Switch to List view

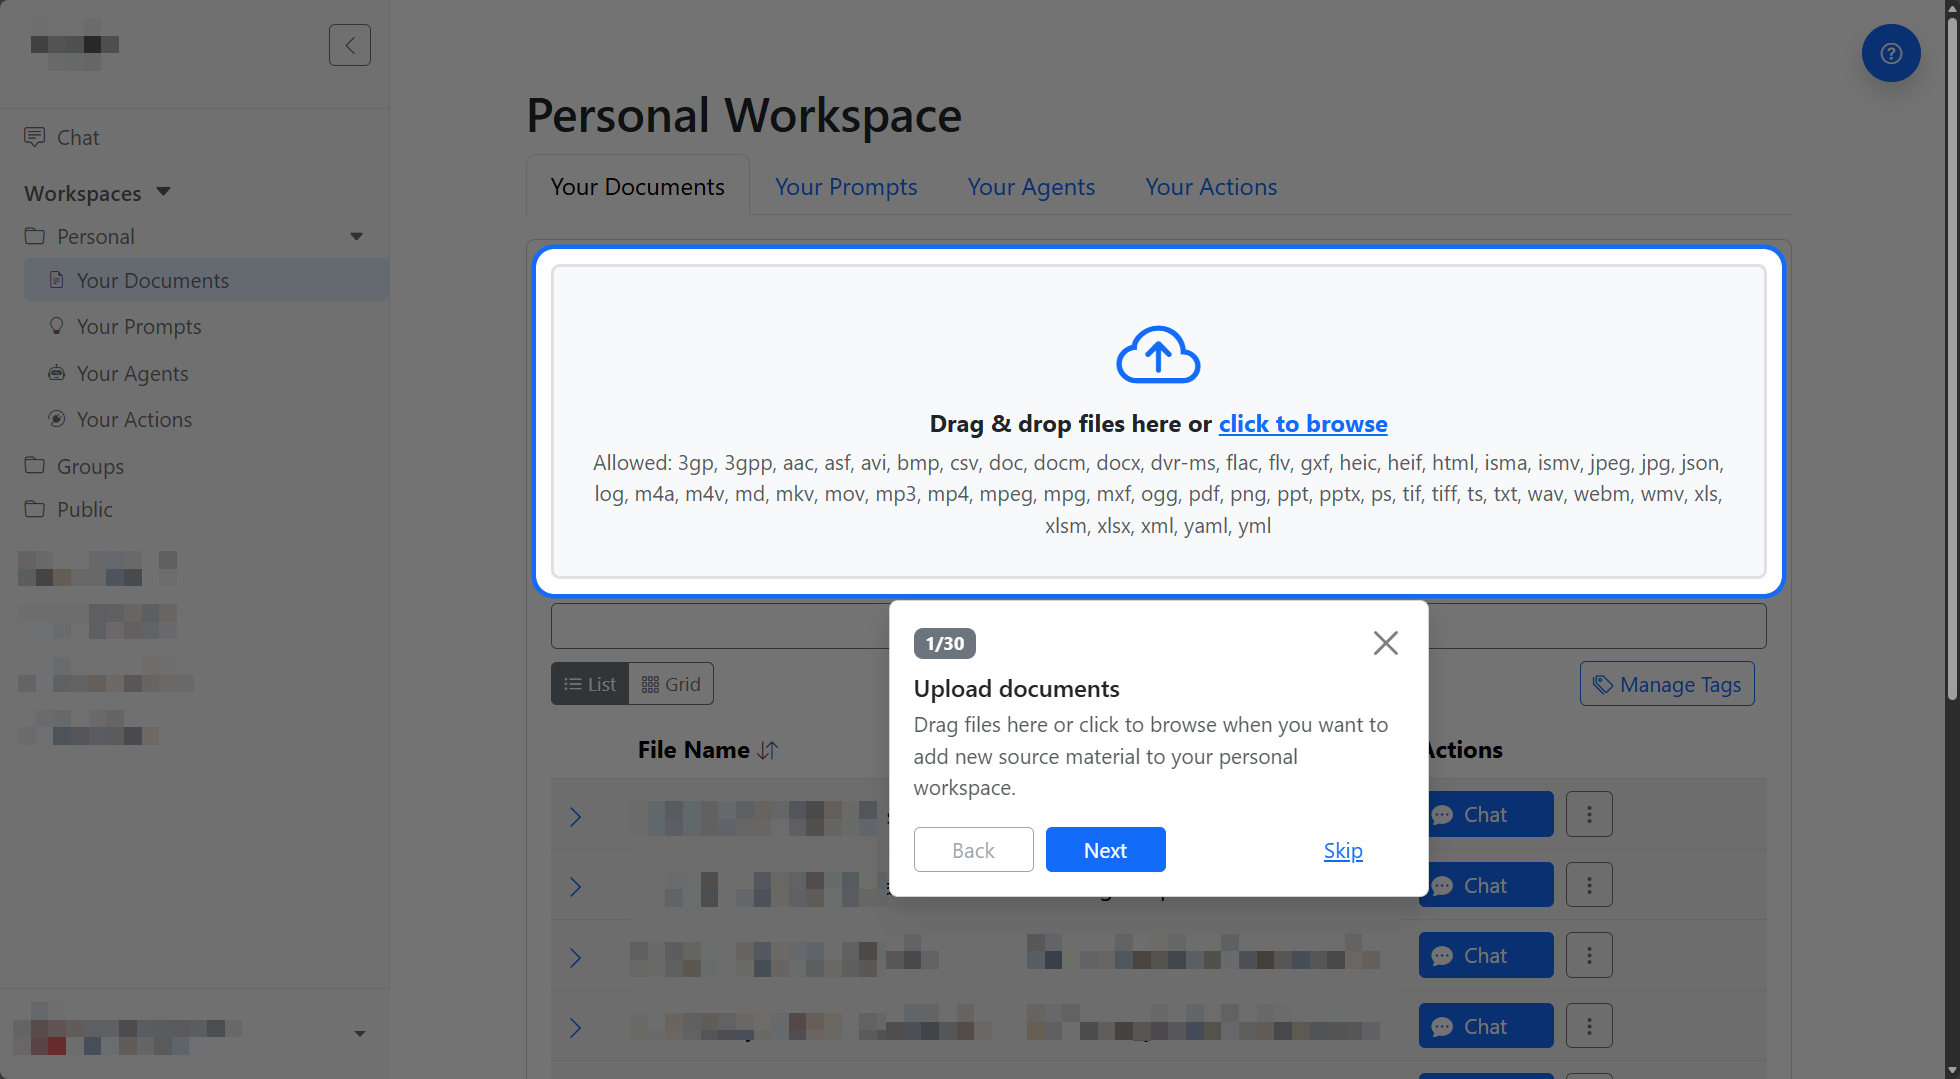pos(589,683)
